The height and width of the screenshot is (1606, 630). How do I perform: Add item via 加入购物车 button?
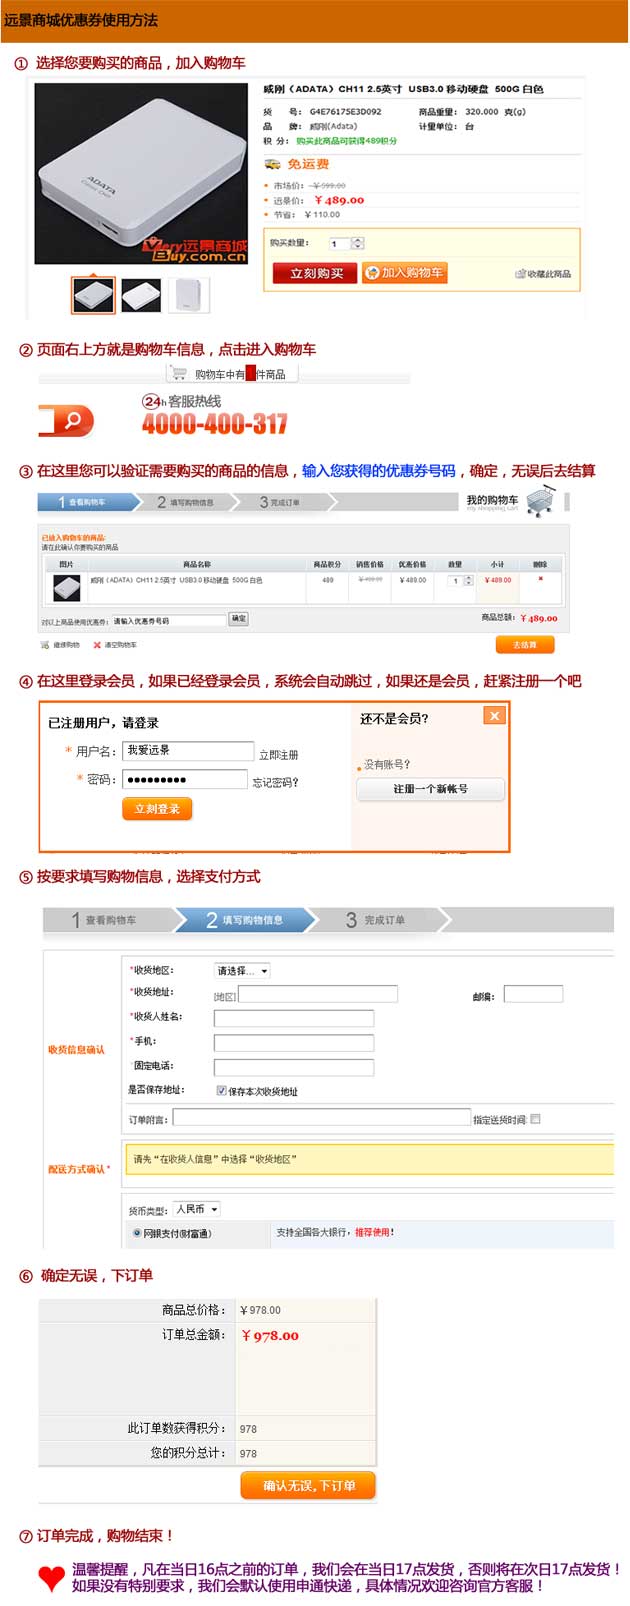404,272
